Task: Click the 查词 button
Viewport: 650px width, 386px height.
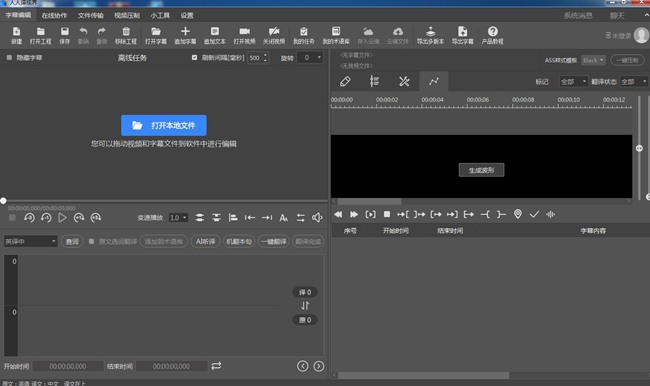Action: point(72,241)
